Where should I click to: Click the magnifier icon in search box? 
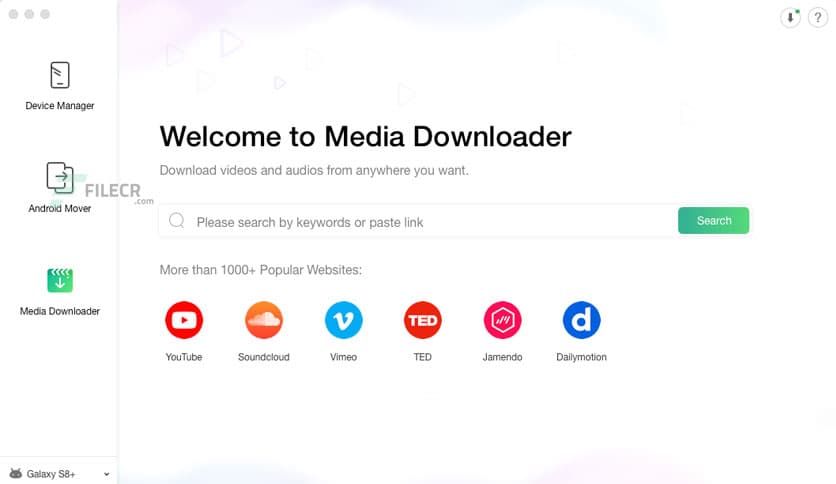pyautogui.click(x=176, y=221)
